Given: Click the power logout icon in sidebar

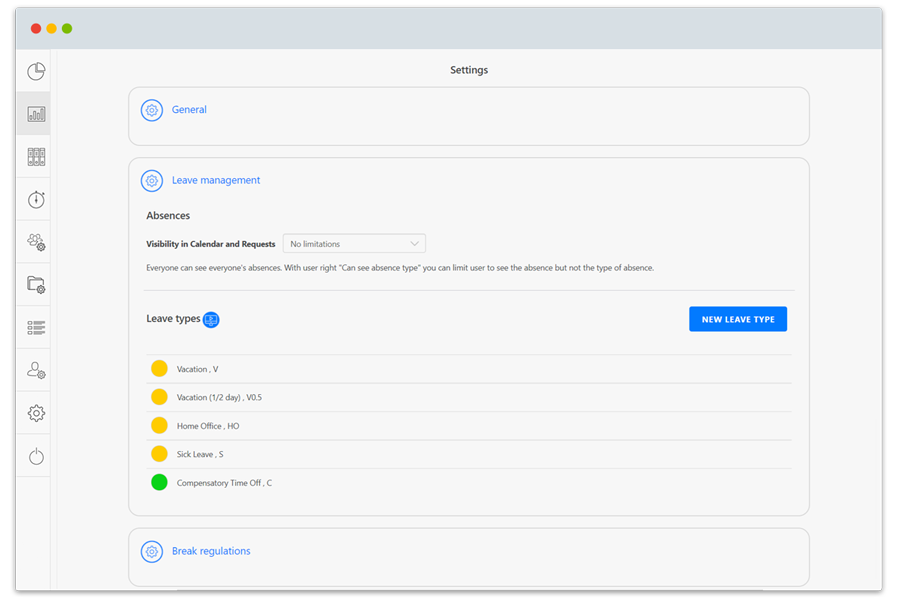Looking at the screenshot, I should (36, 456).
